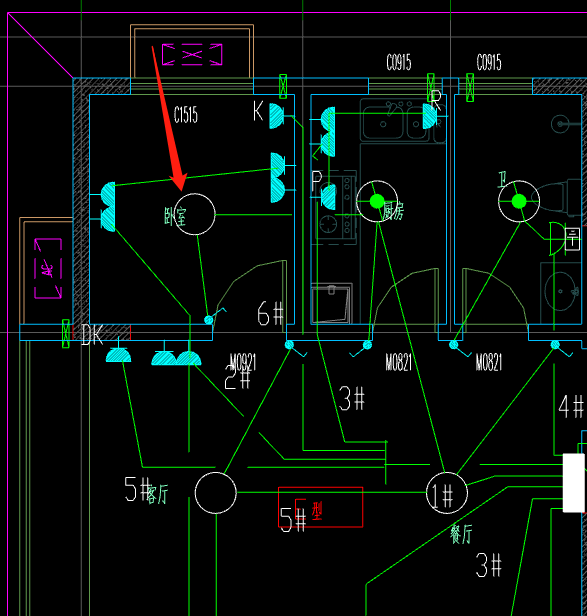Click the switch symbol at kitchen door M0821
This screenshot has height=616, width=587.
point(367,345)
